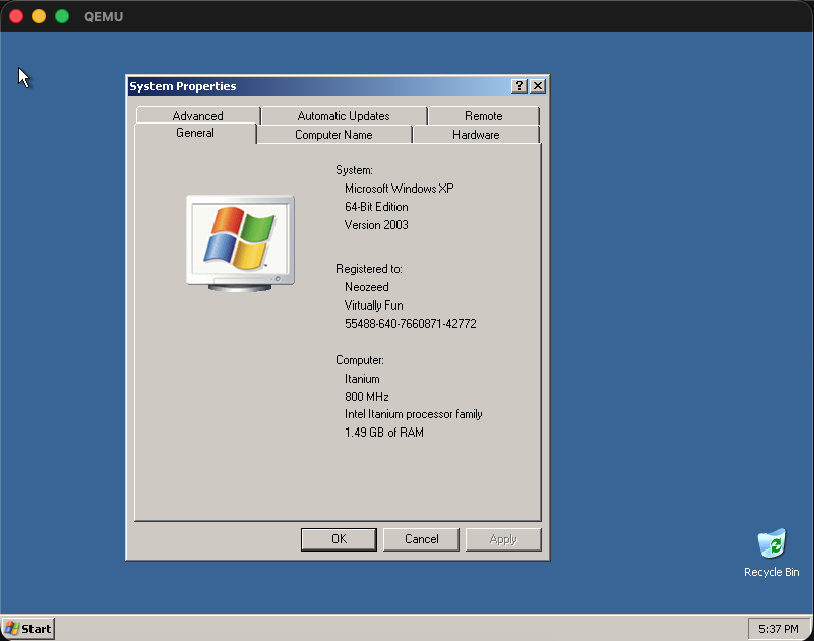Image resolution: width=814 pixels, height=641 pixels.
Task: Dismiss dialog with Cancel button
Action: pos(422,539)
